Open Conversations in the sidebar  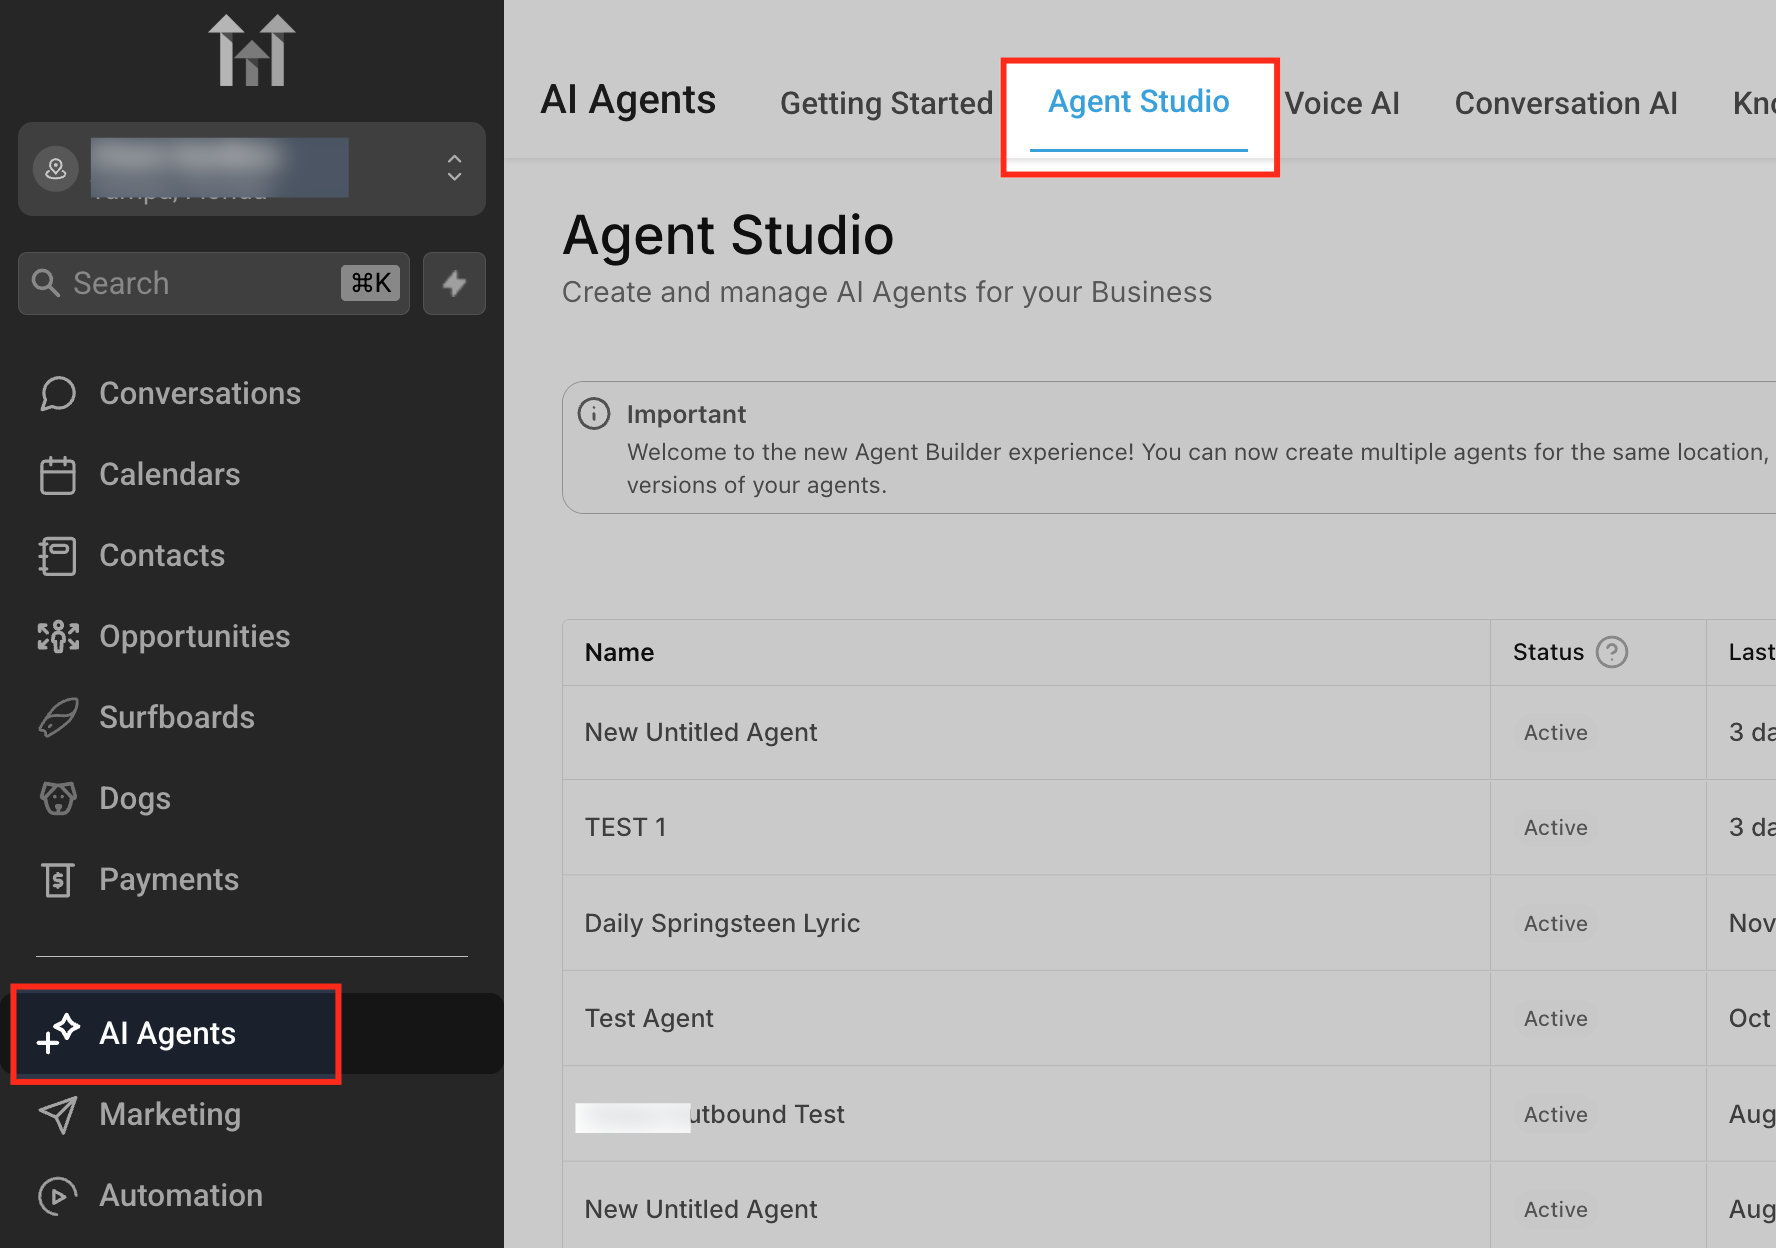(x=200, y=393)
